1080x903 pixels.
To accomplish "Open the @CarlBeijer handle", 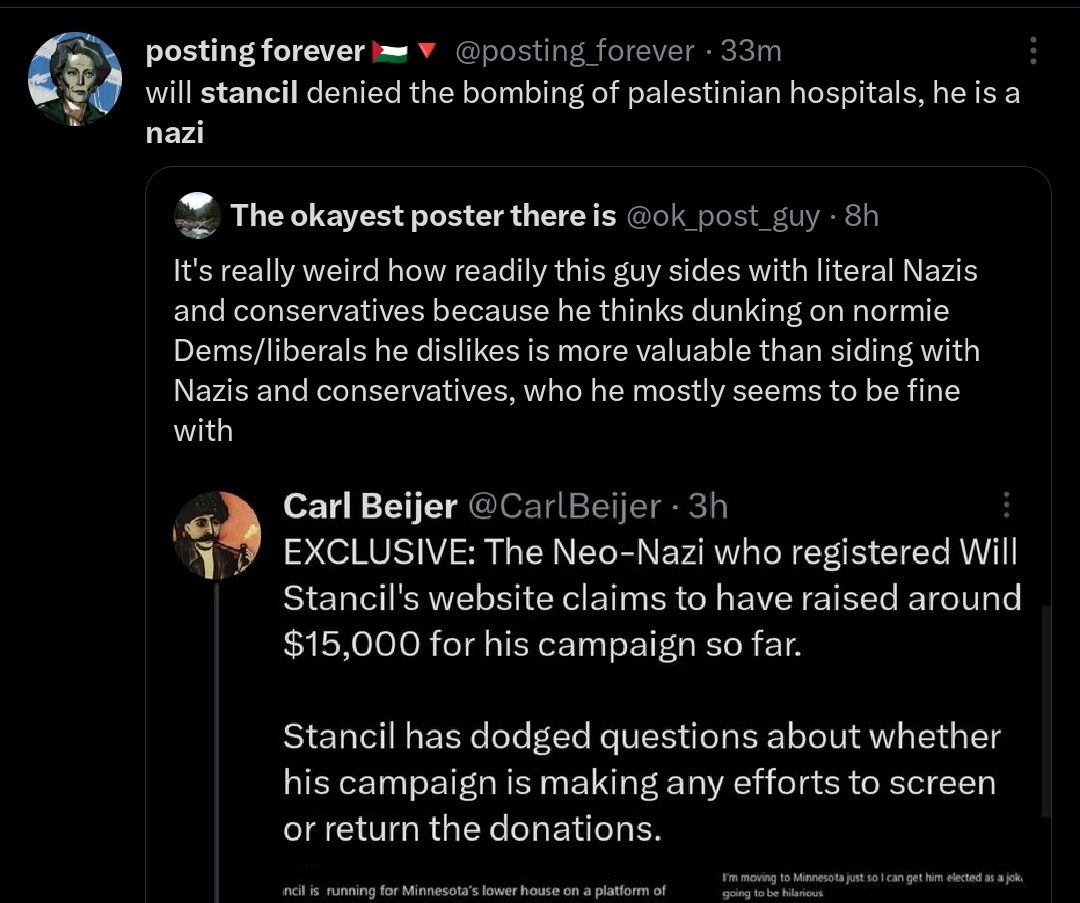I will 564,506.
